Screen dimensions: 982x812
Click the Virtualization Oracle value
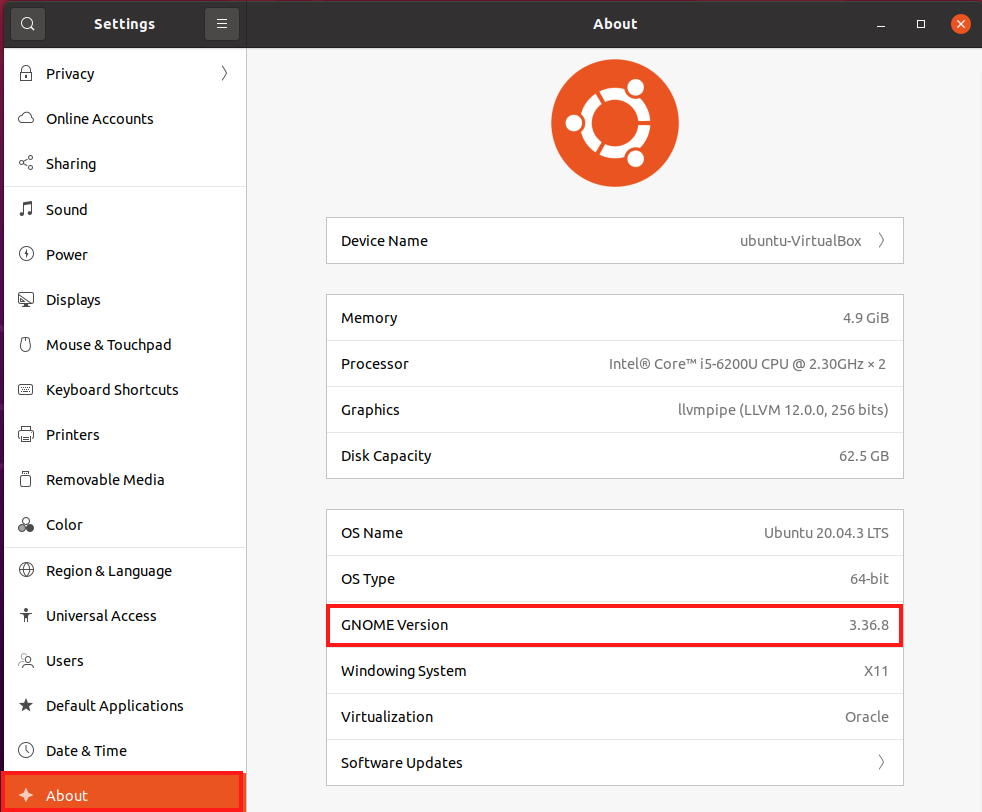tap(867, 717)
